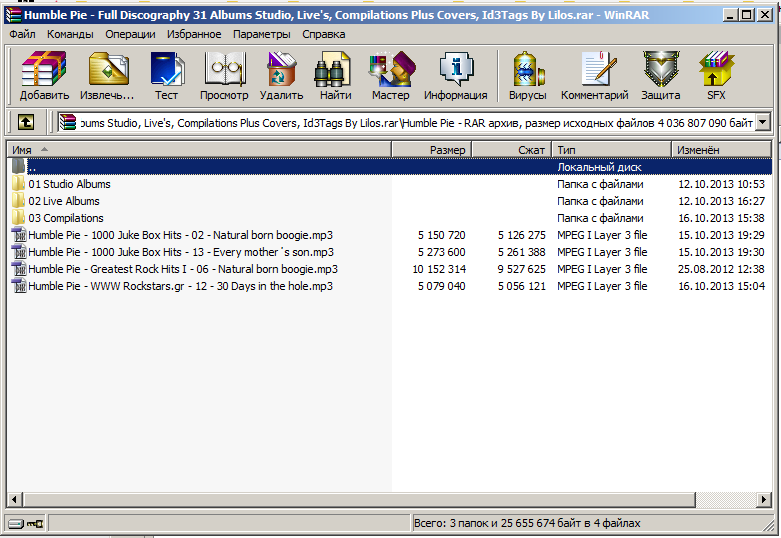This screenshot has height=538, width=781.
Task: Click mp3 icon of Every mother's son file
Action: tap(19, 252)
